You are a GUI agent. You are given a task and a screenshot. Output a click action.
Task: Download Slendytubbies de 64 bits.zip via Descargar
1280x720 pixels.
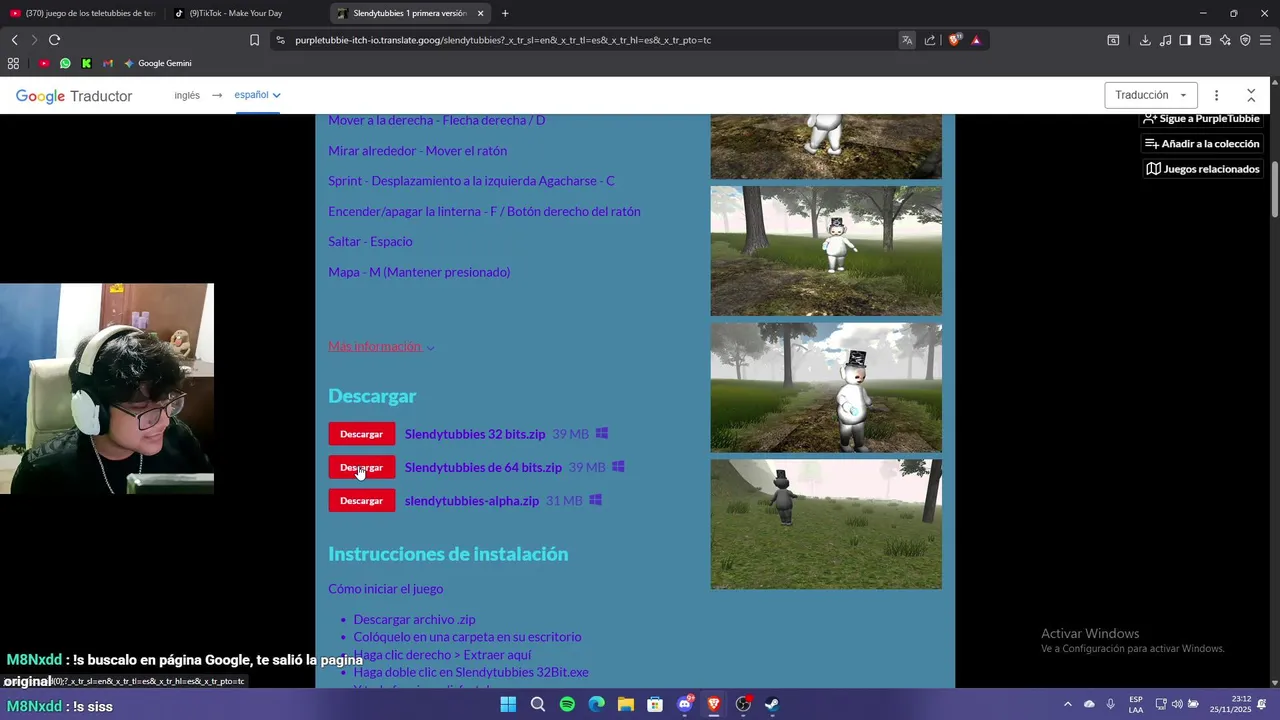click(361, 467)
